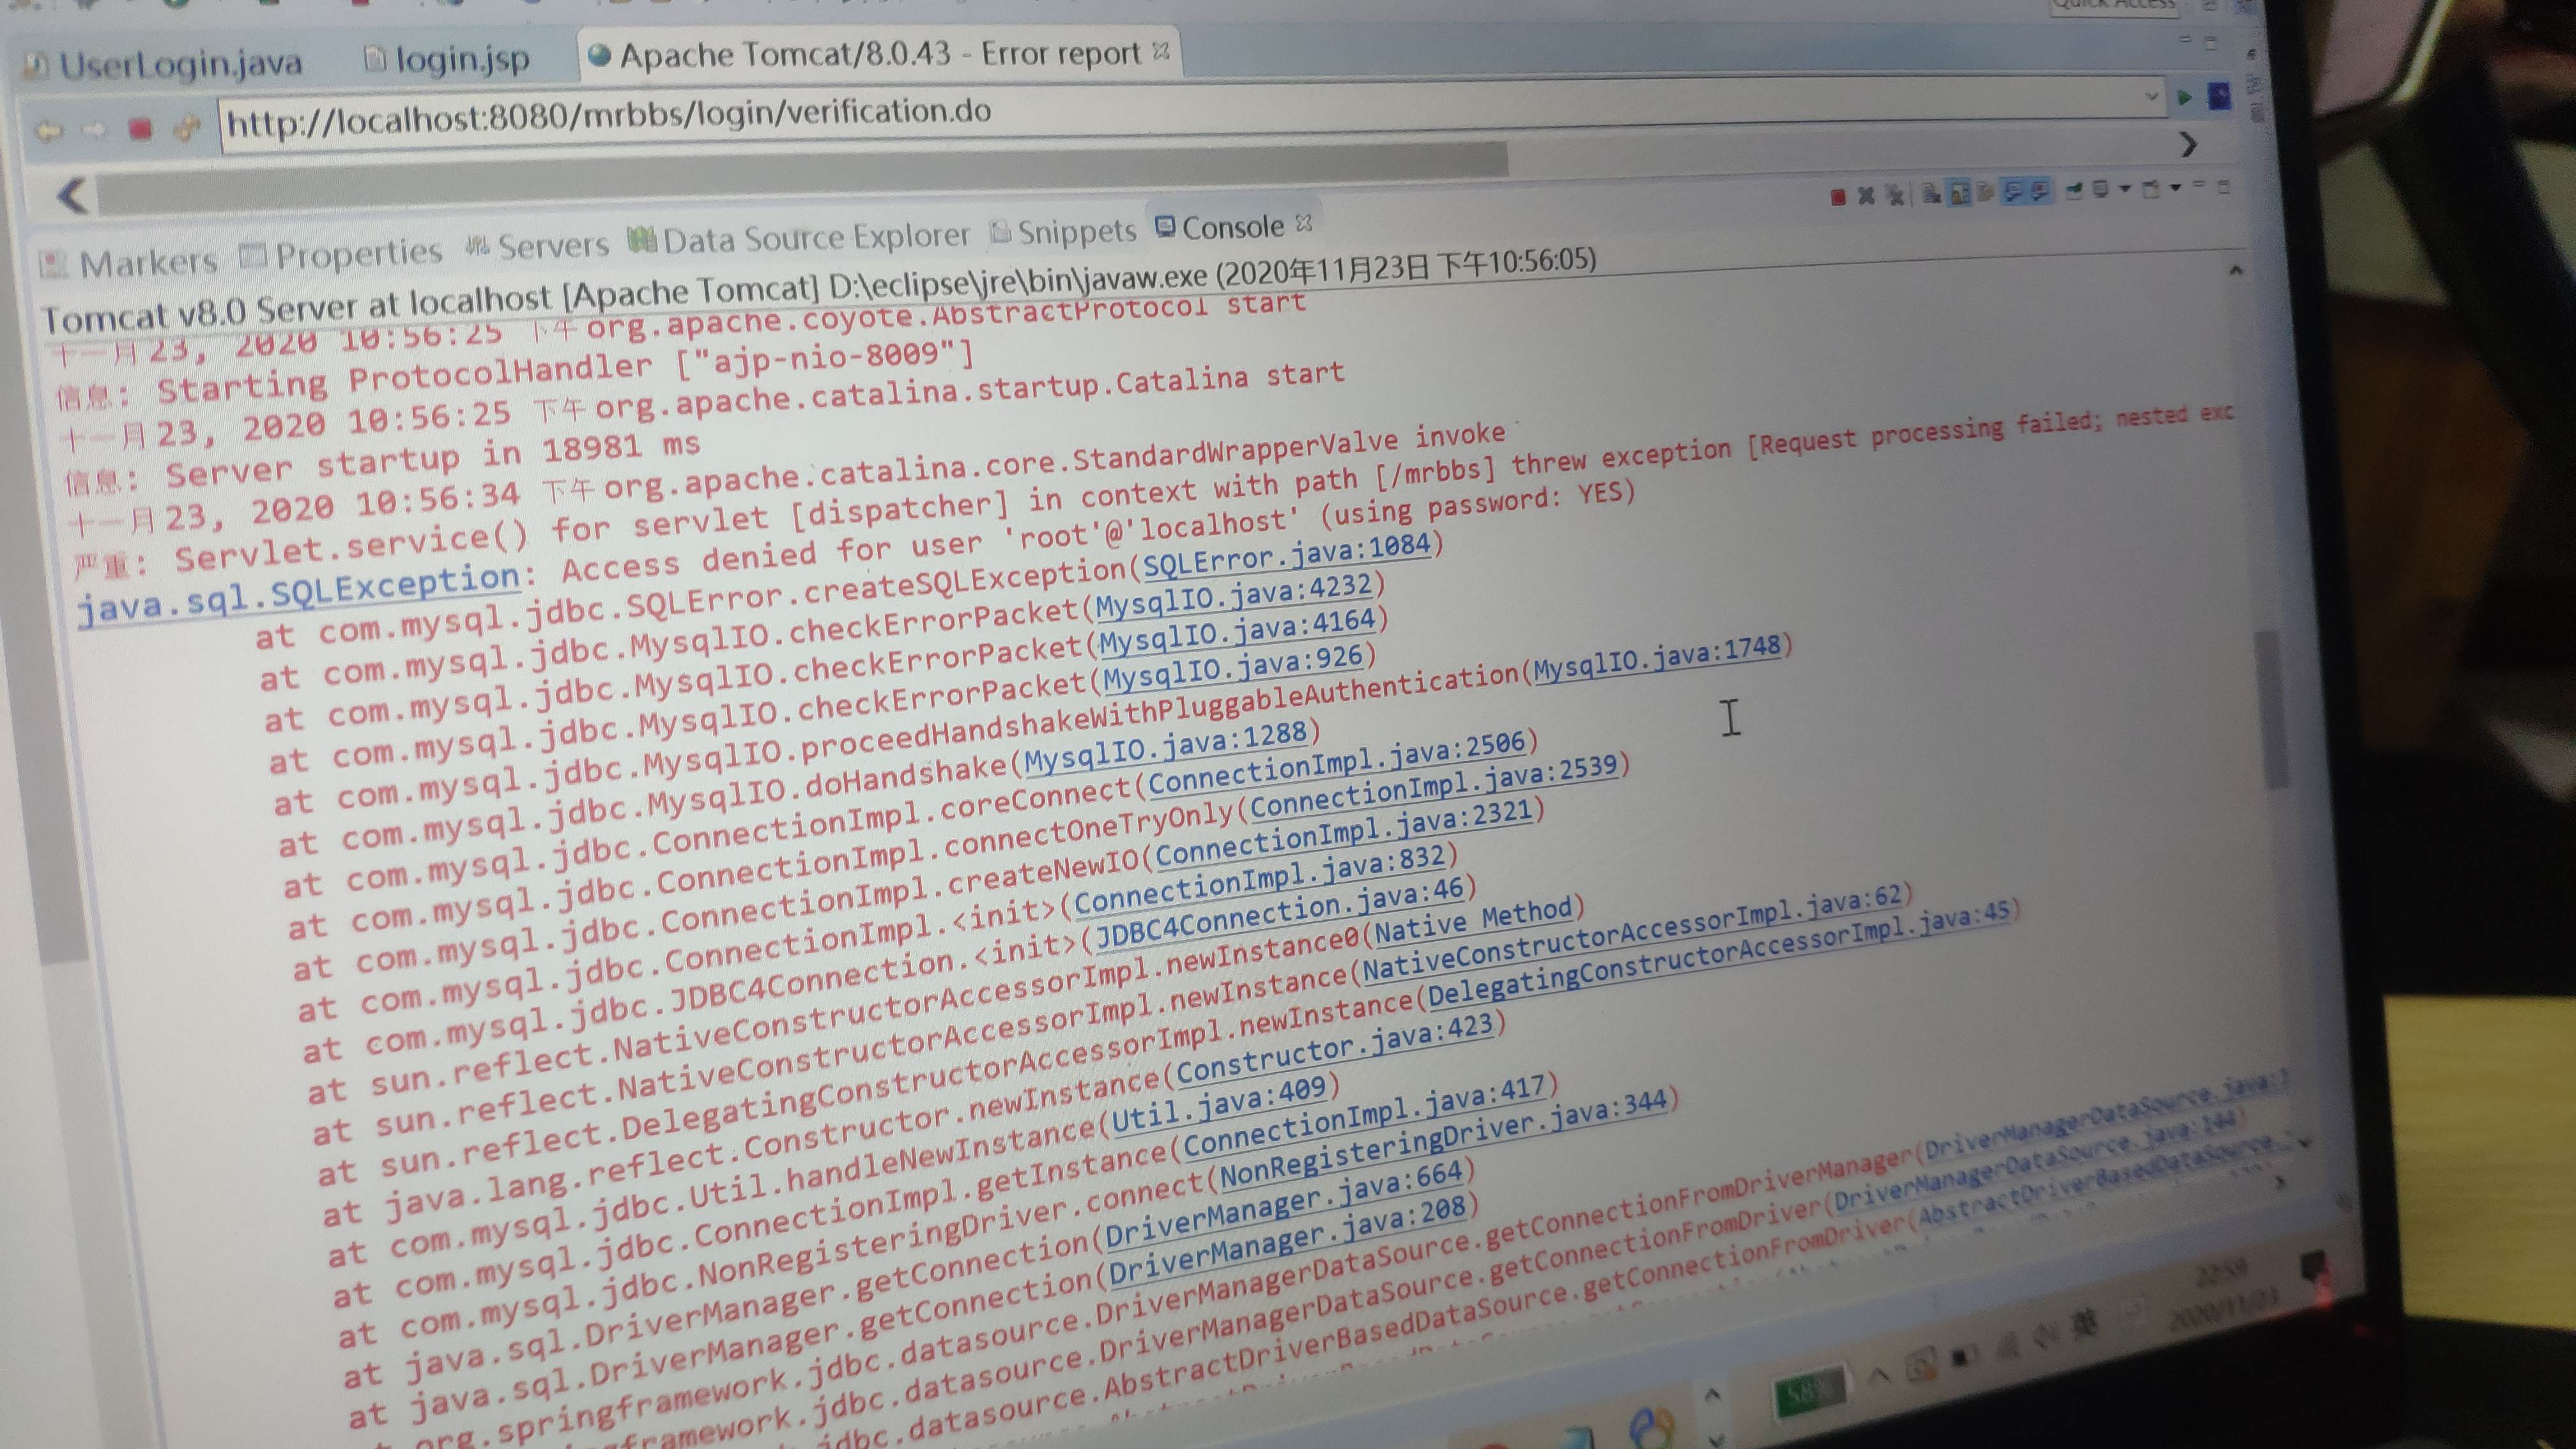The height and width of the screenshot is (1449, 2576).
Task: Go back in the internal web browser
Action: 50,130
